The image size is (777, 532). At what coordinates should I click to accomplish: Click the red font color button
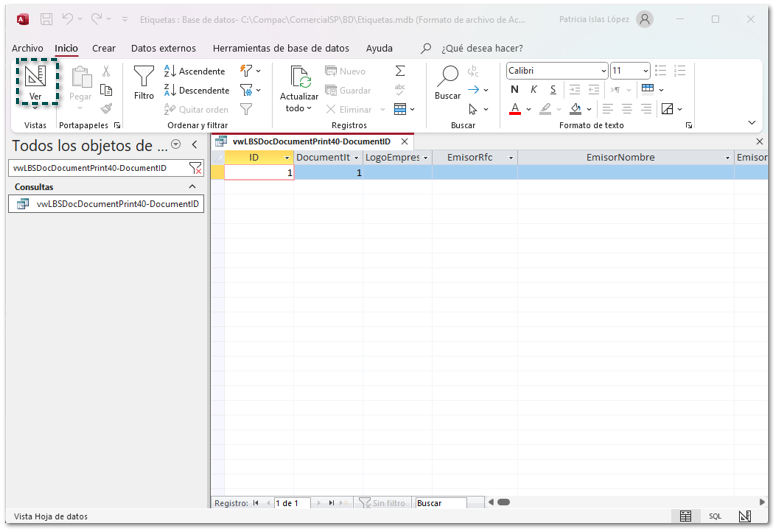tap(515, 109)
